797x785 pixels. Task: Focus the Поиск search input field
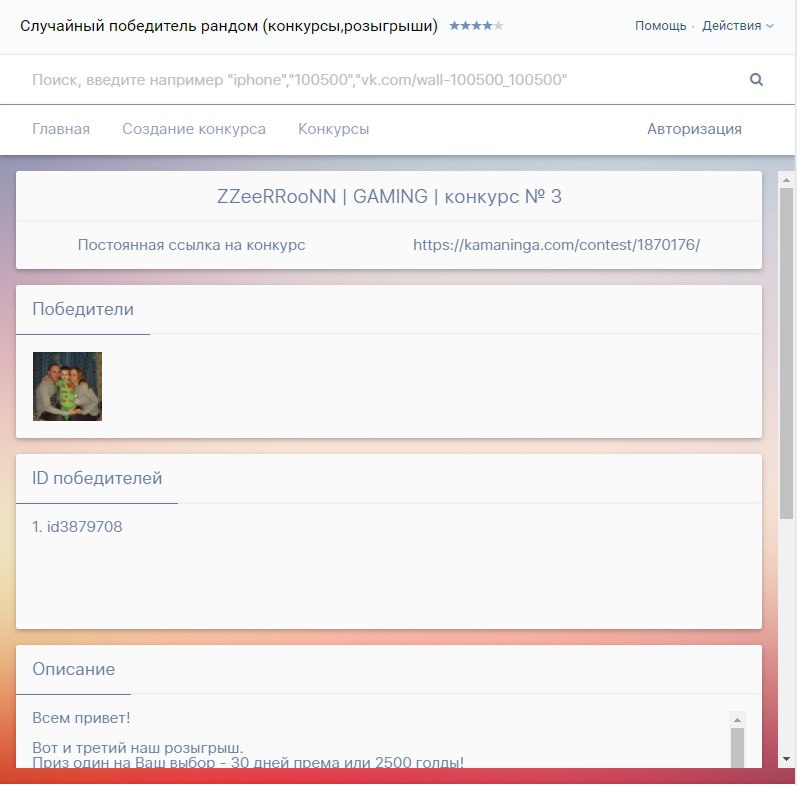point(381,80)
